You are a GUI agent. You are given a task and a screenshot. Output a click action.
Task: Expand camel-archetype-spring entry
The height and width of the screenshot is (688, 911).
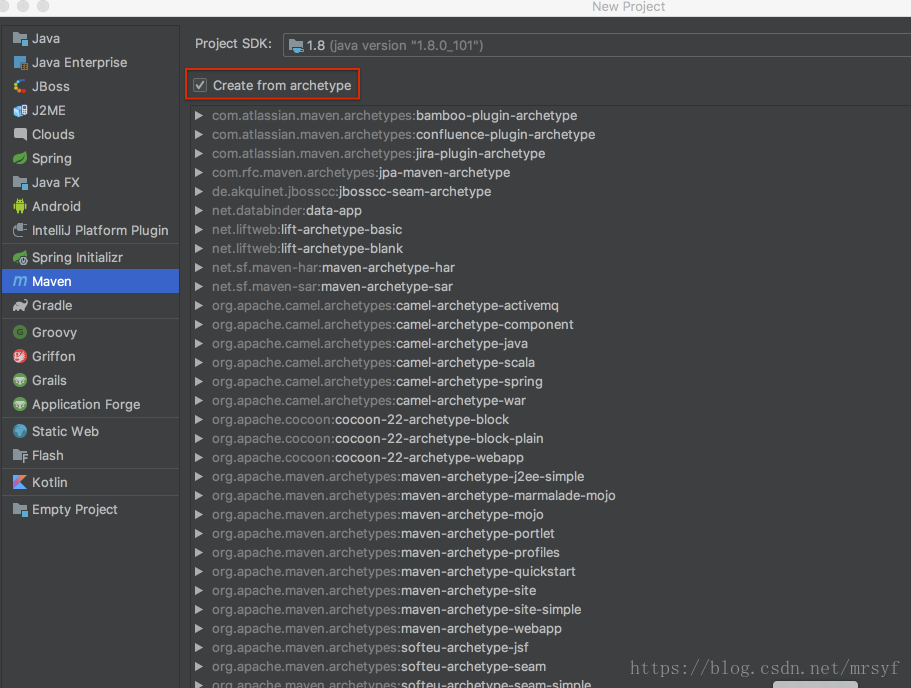199,382
